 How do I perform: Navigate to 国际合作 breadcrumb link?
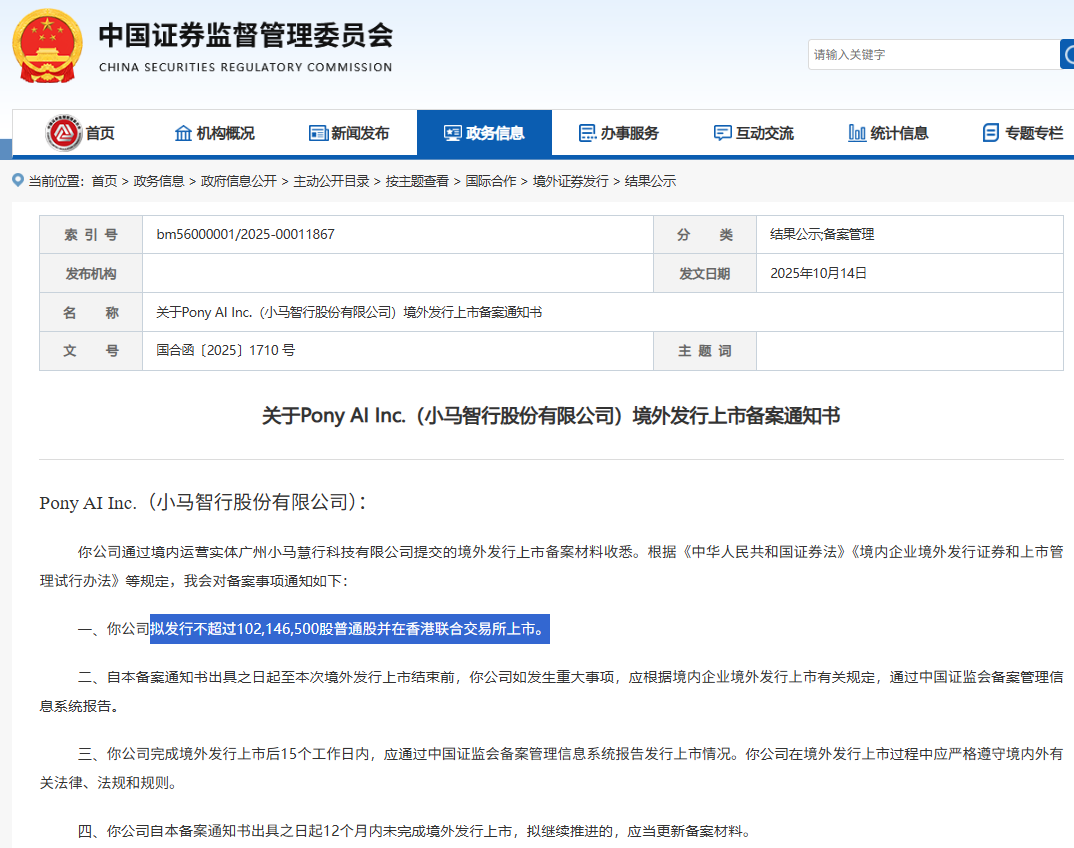point(491,181)
